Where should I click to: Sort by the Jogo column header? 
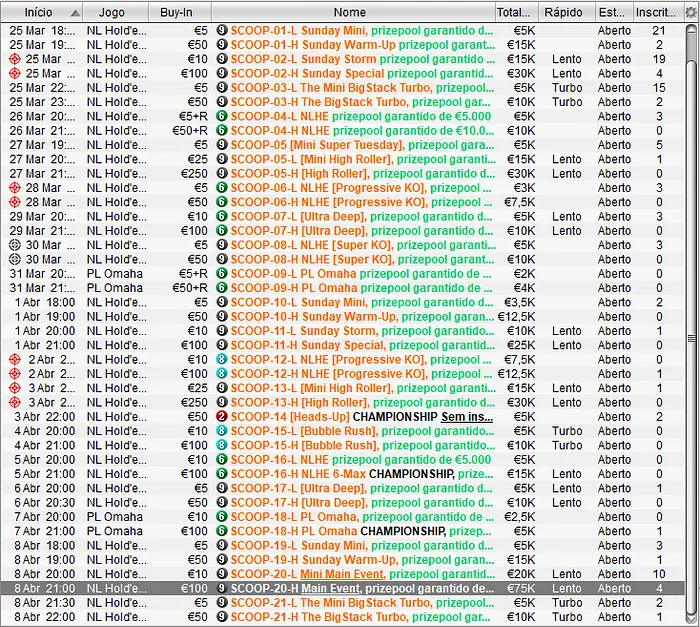[x=112, y=12]
